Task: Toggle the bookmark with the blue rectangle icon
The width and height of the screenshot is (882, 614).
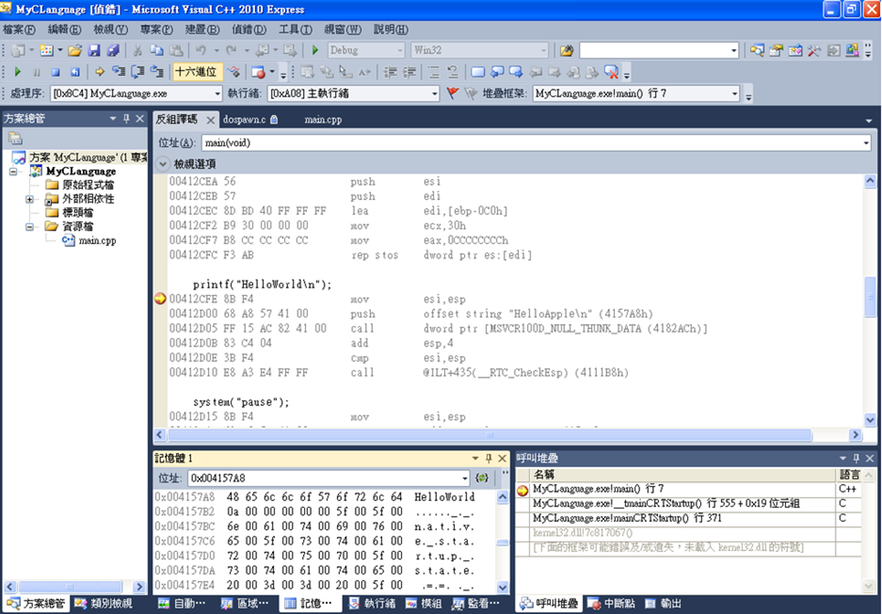Action: click(x=478, y=72)
